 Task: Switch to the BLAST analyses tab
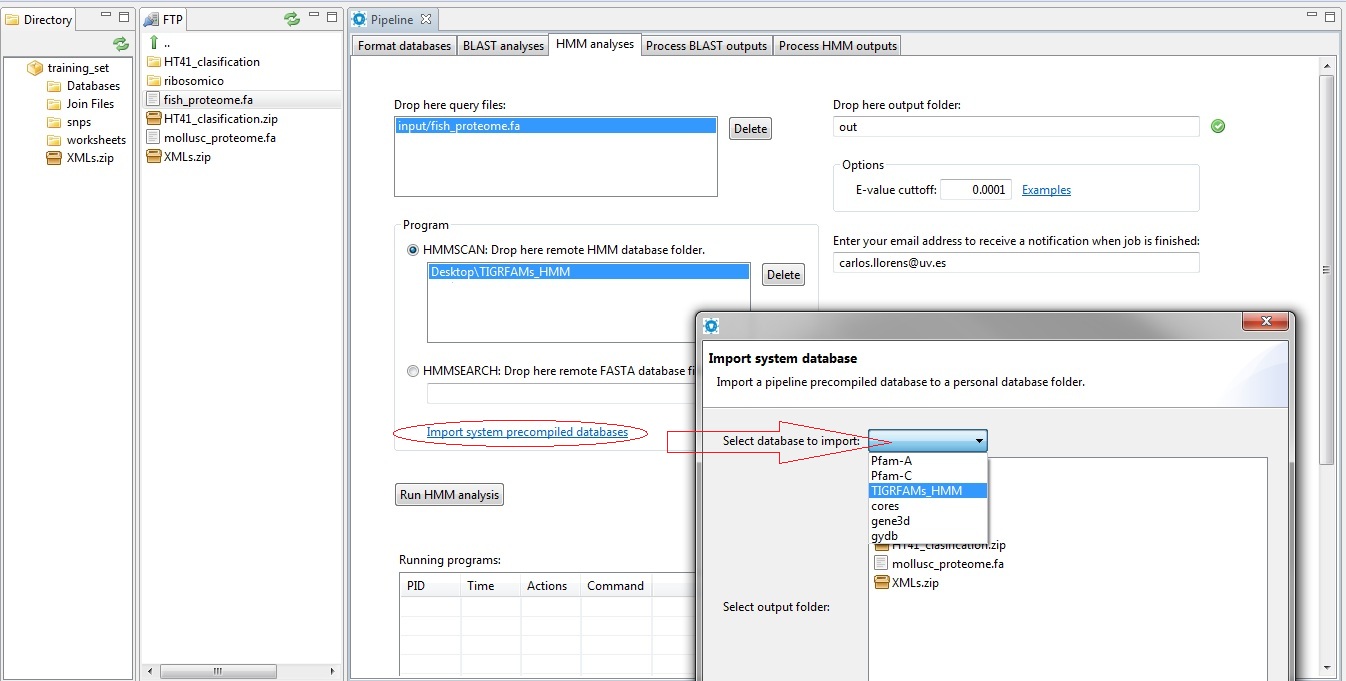pyautogui.click(x=503, y=46)
